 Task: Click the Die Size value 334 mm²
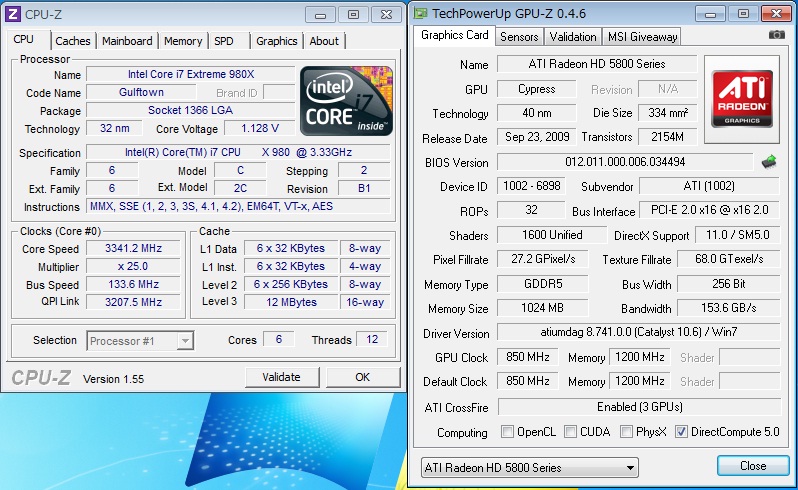(668, 112)
